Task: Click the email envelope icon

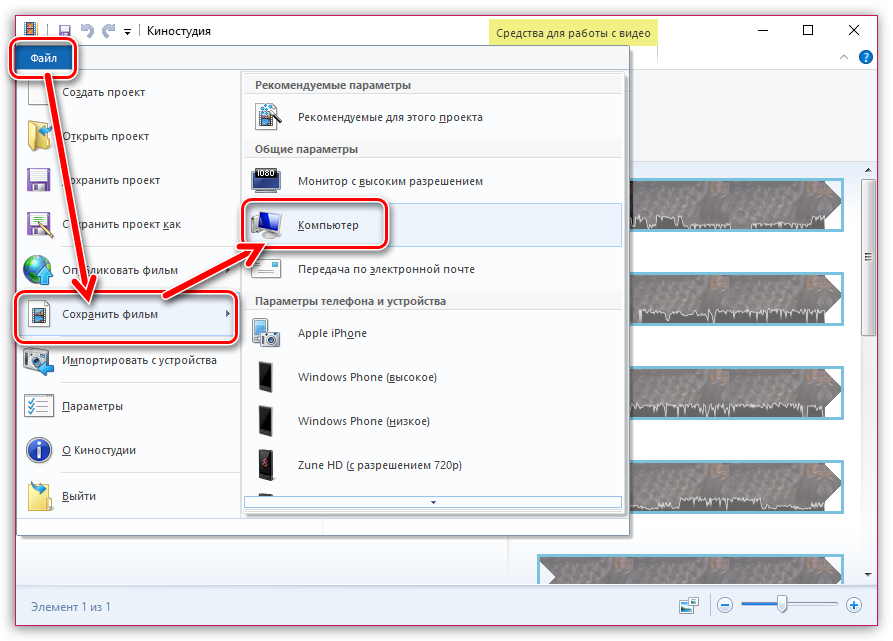Action: coord(267,269)
